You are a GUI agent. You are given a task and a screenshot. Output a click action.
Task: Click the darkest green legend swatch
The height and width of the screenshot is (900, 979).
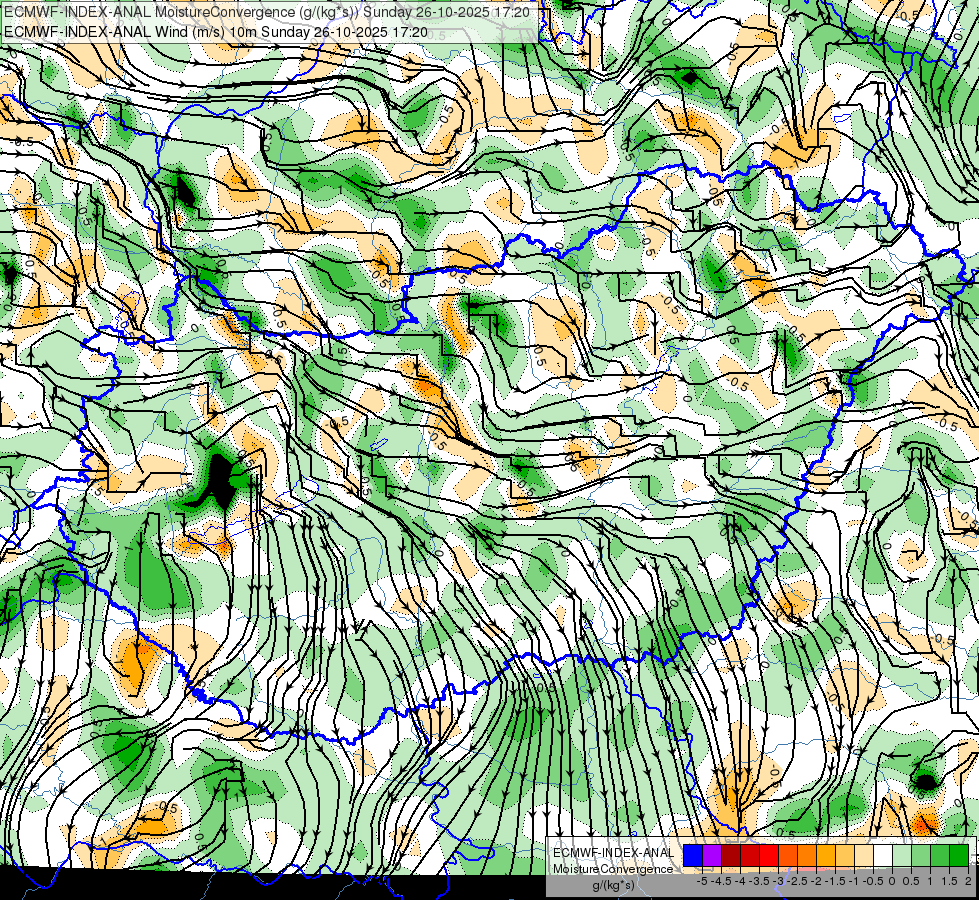(x=959, y=856)
